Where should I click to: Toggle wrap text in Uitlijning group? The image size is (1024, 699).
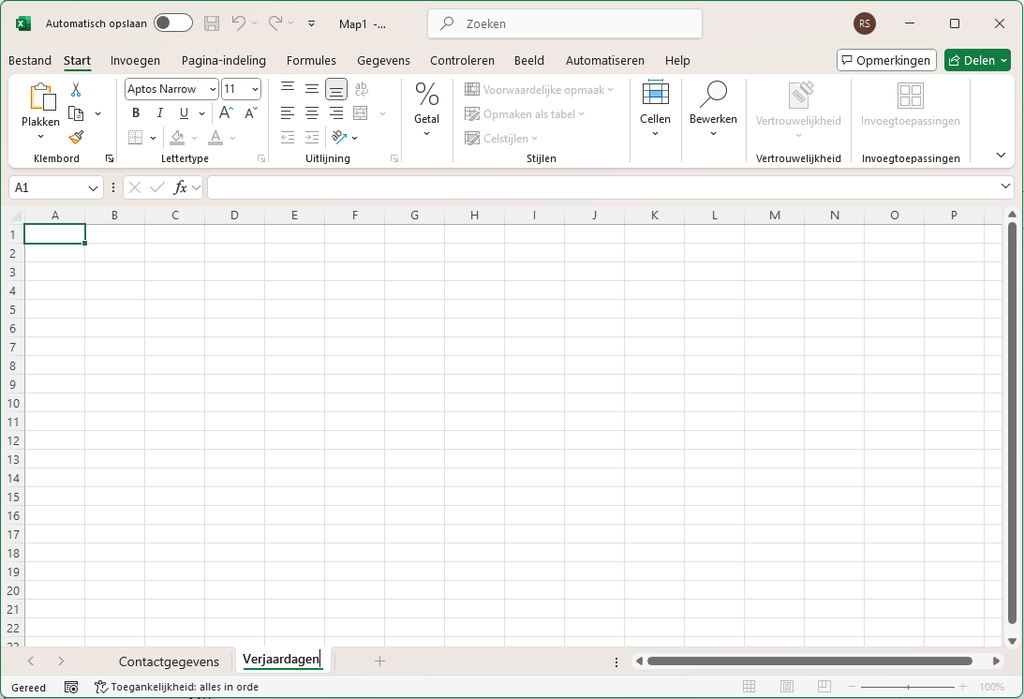click(x=361, y=89)
